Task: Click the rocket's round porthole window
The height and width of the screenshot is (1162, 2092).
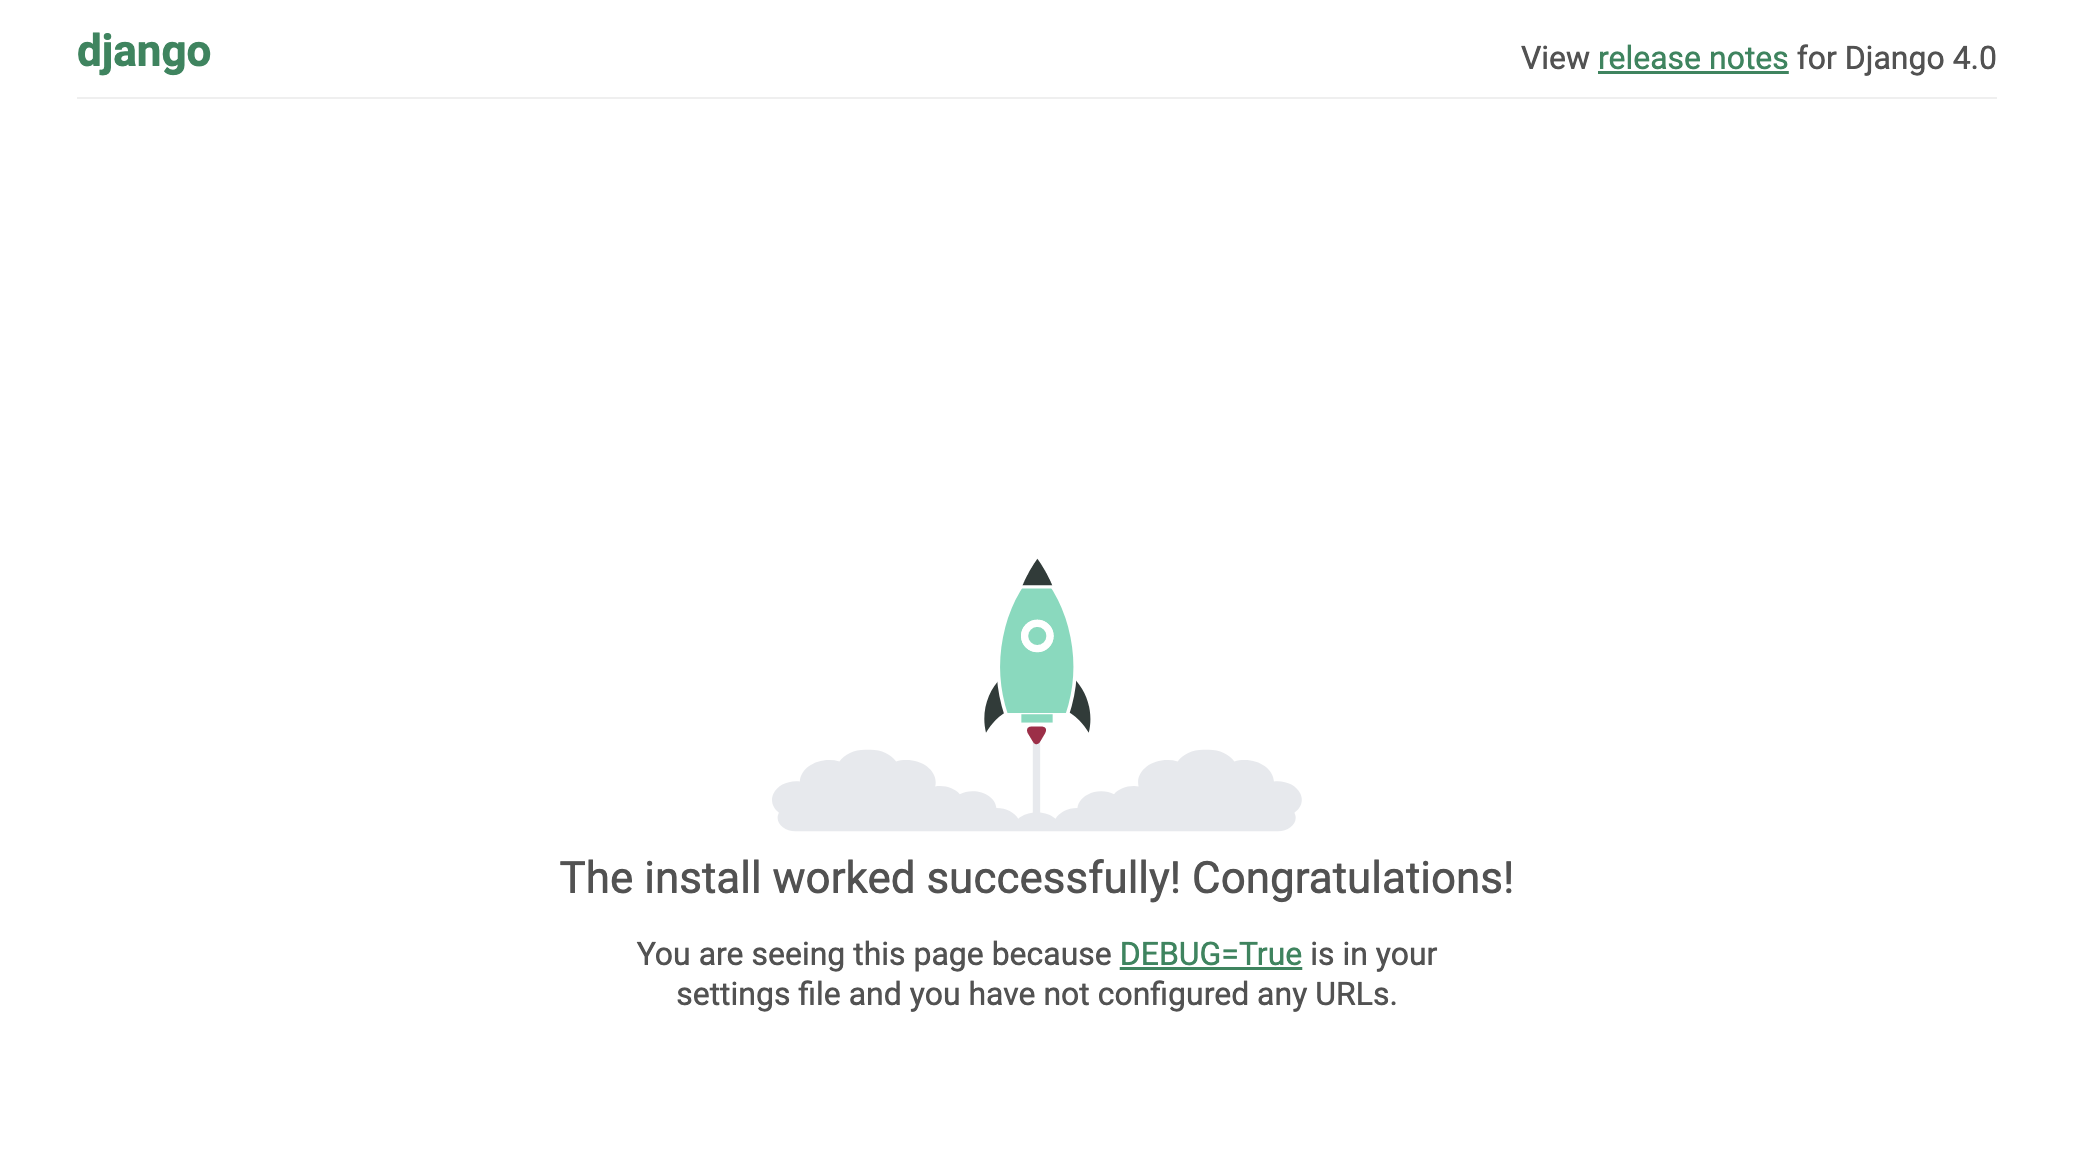Action: tap(1037, 635)
